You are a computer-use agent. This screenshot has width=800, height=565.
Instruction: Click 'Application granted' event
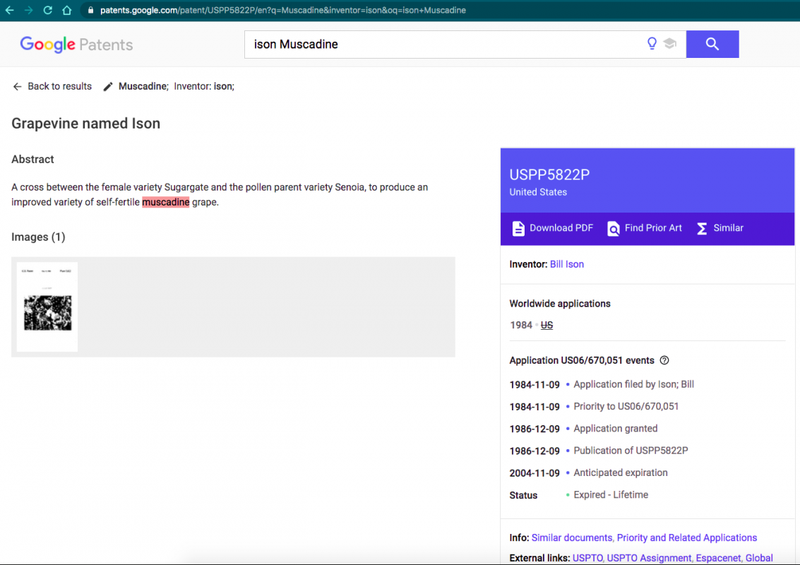[615, 429]
